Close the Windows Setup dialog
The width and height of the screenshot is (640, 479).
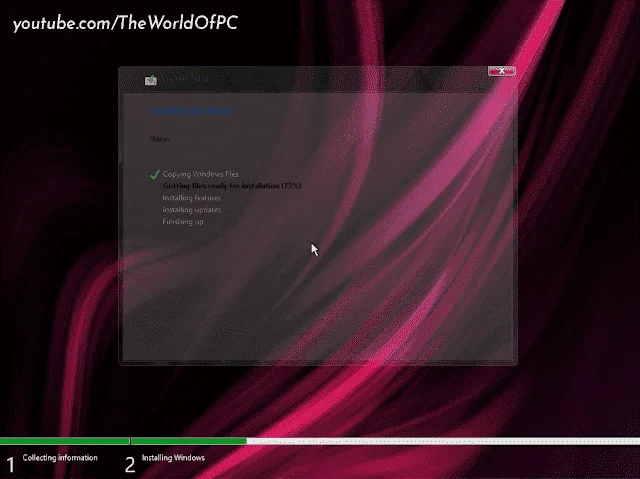pos(502,71)
